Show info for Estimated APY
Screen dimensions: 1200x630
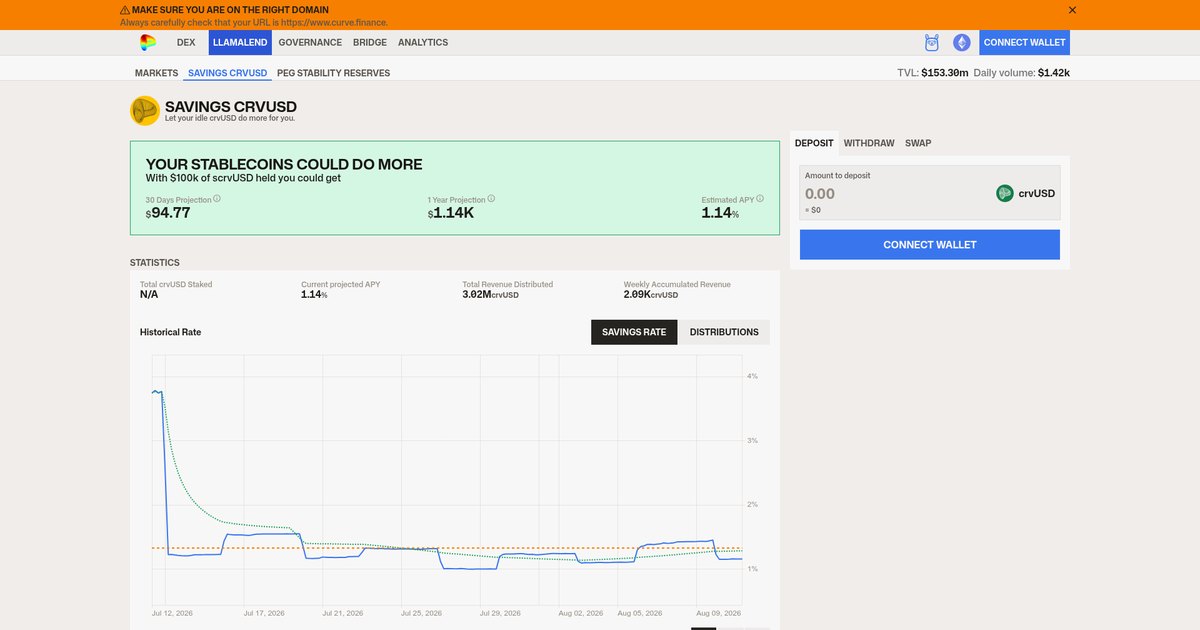click(762, 199)
